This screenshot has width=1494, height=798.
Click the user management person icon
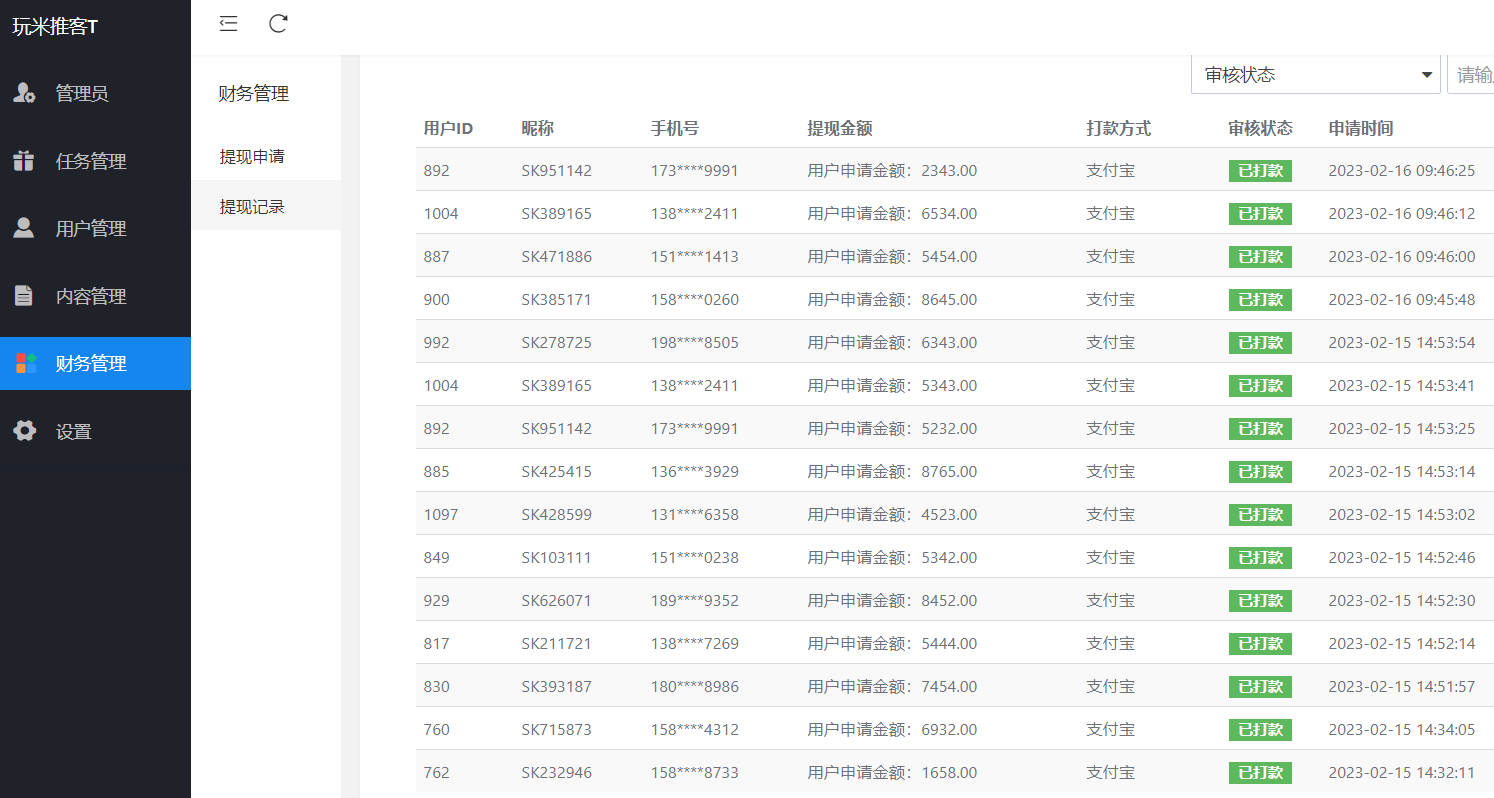click(24, 228)
